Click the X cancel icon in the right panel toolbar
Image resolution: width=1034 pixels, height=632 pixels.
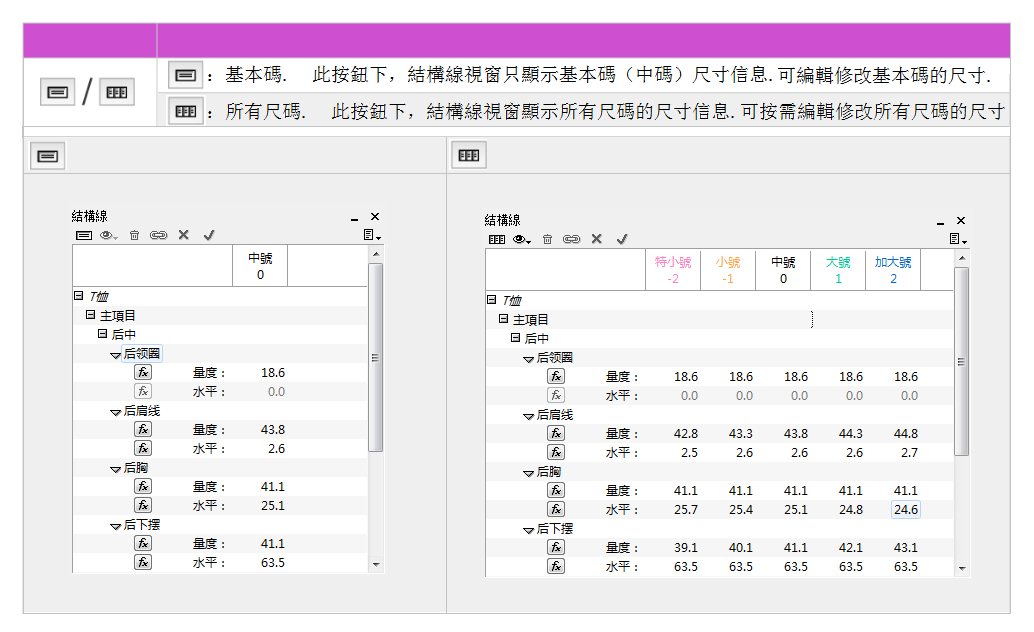coord(596,239)
